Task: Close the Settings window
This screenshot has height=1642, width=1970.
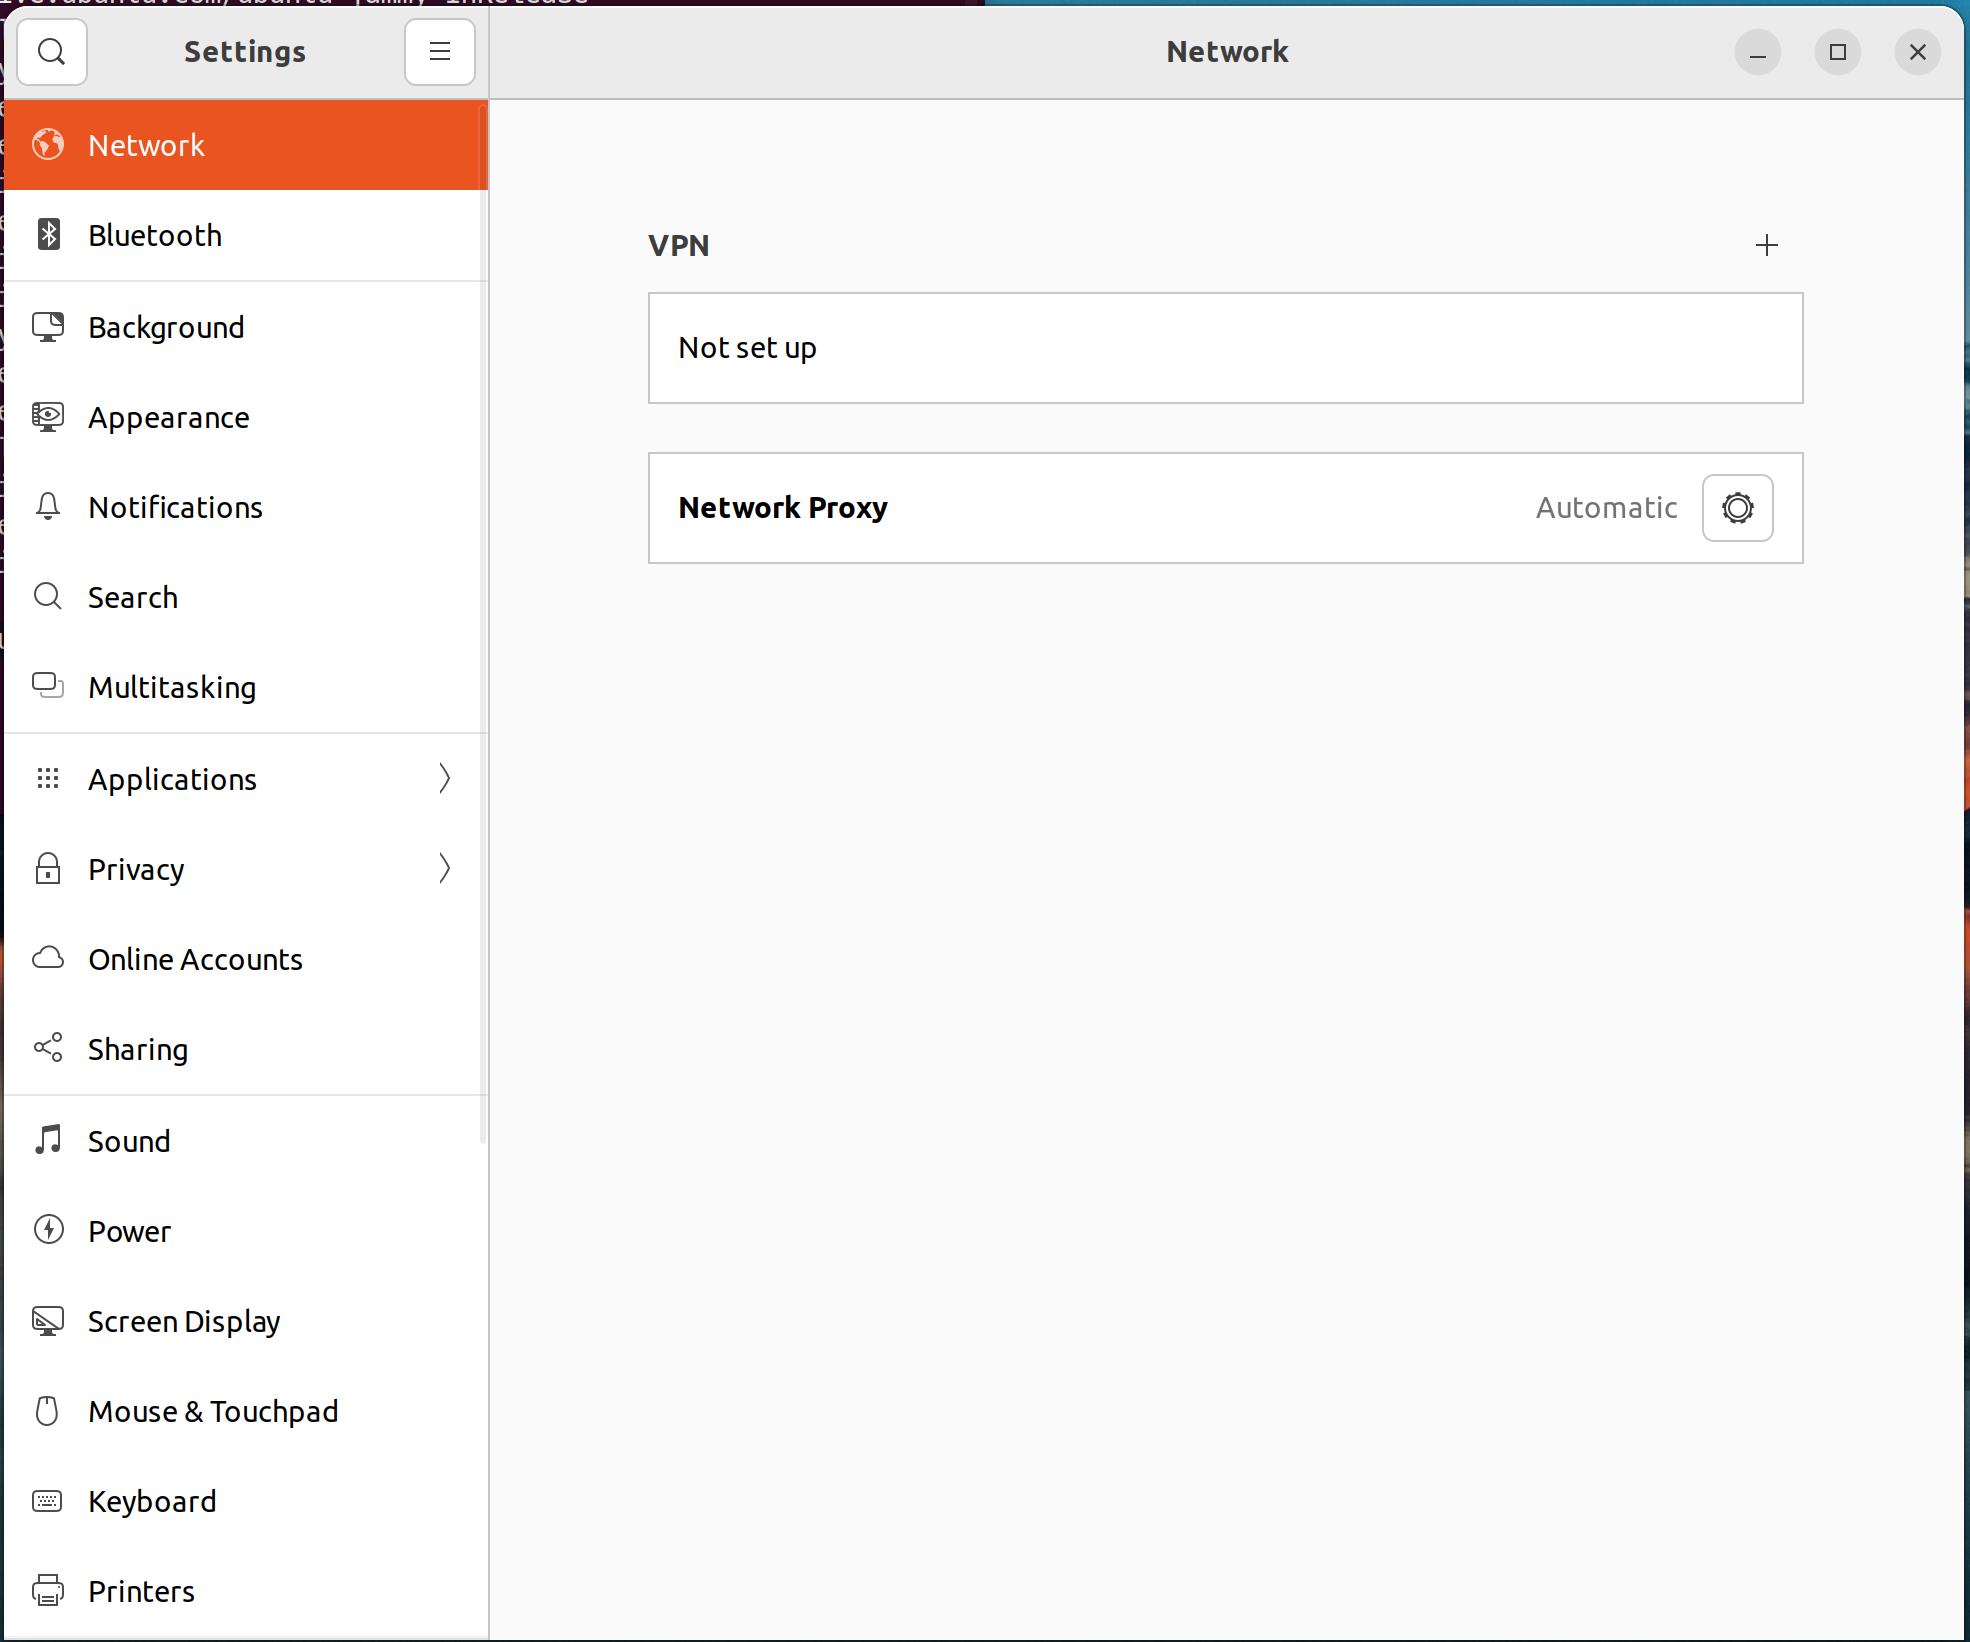Action: [x=1918, y=52]
